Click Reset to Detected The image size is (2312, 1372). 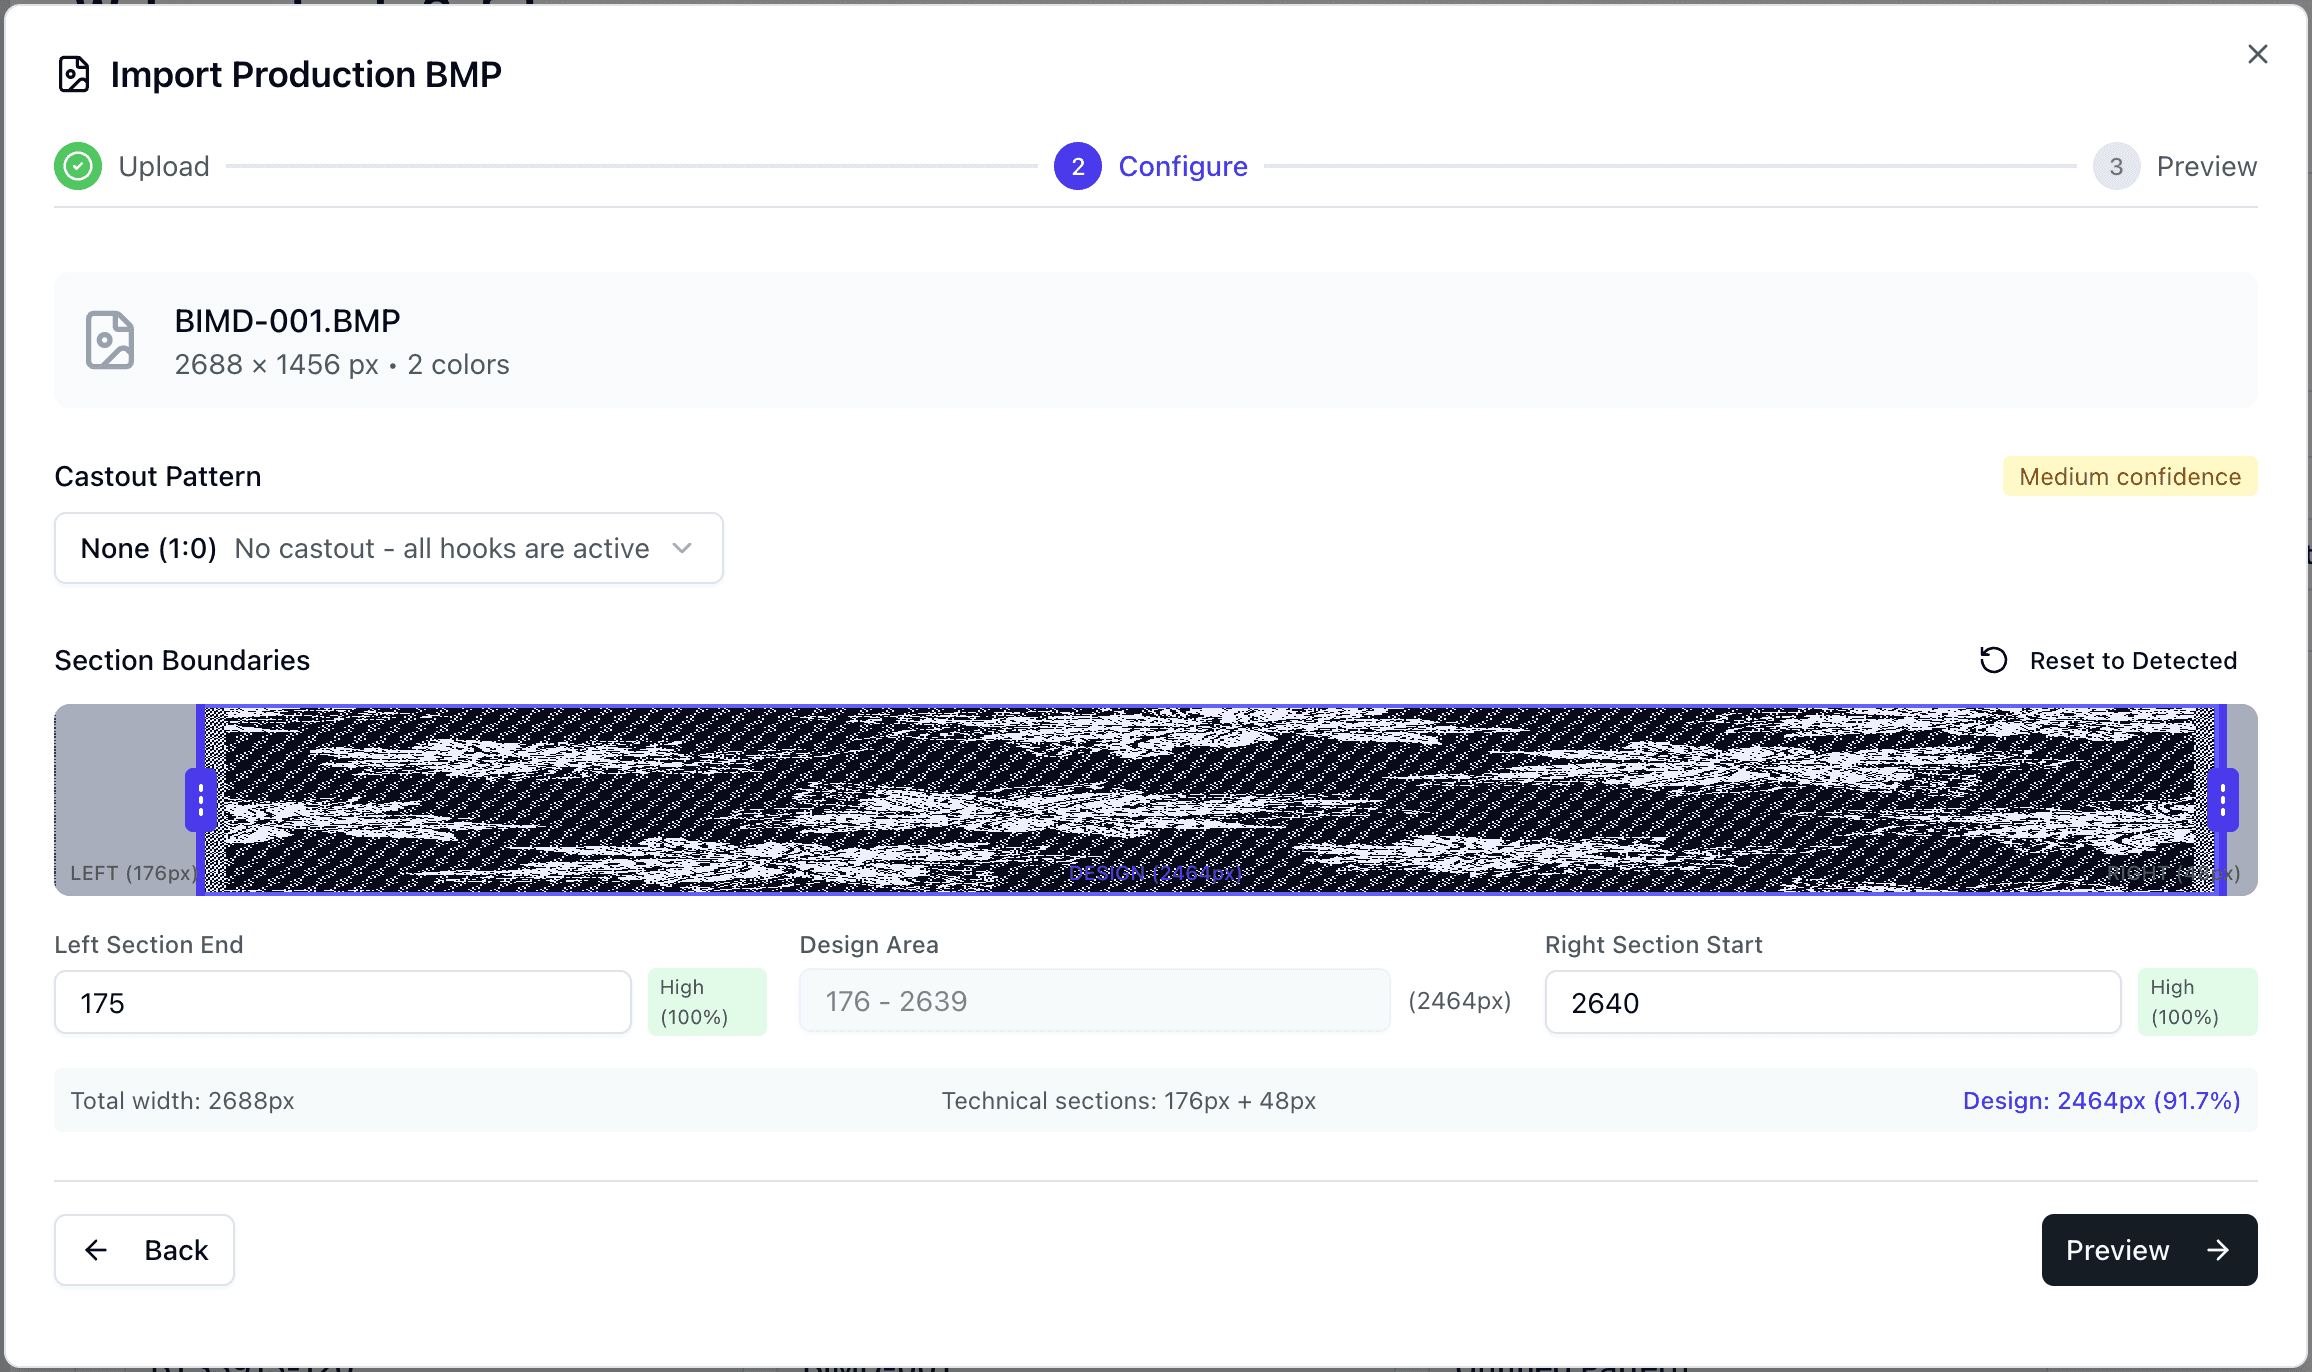(2132, 660)
